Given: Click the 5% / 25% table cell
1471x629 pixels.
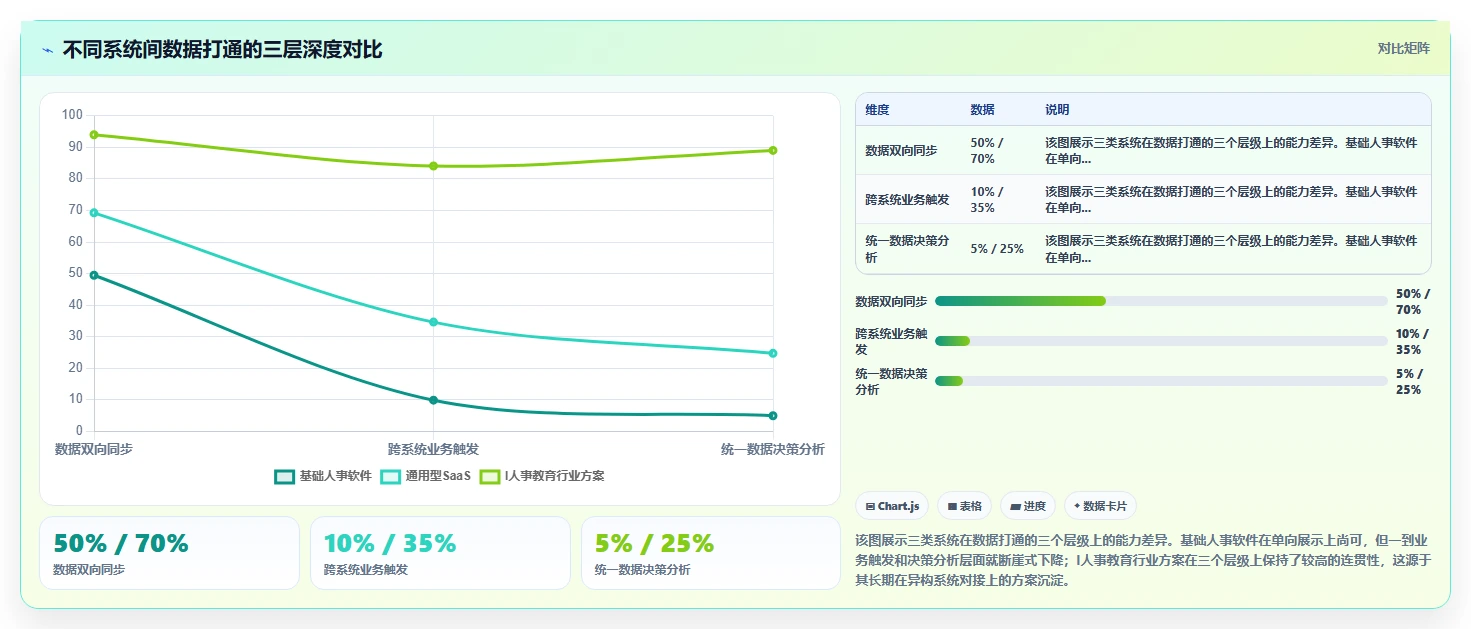Looking at the screenshot, I should [x=997, y=249].
